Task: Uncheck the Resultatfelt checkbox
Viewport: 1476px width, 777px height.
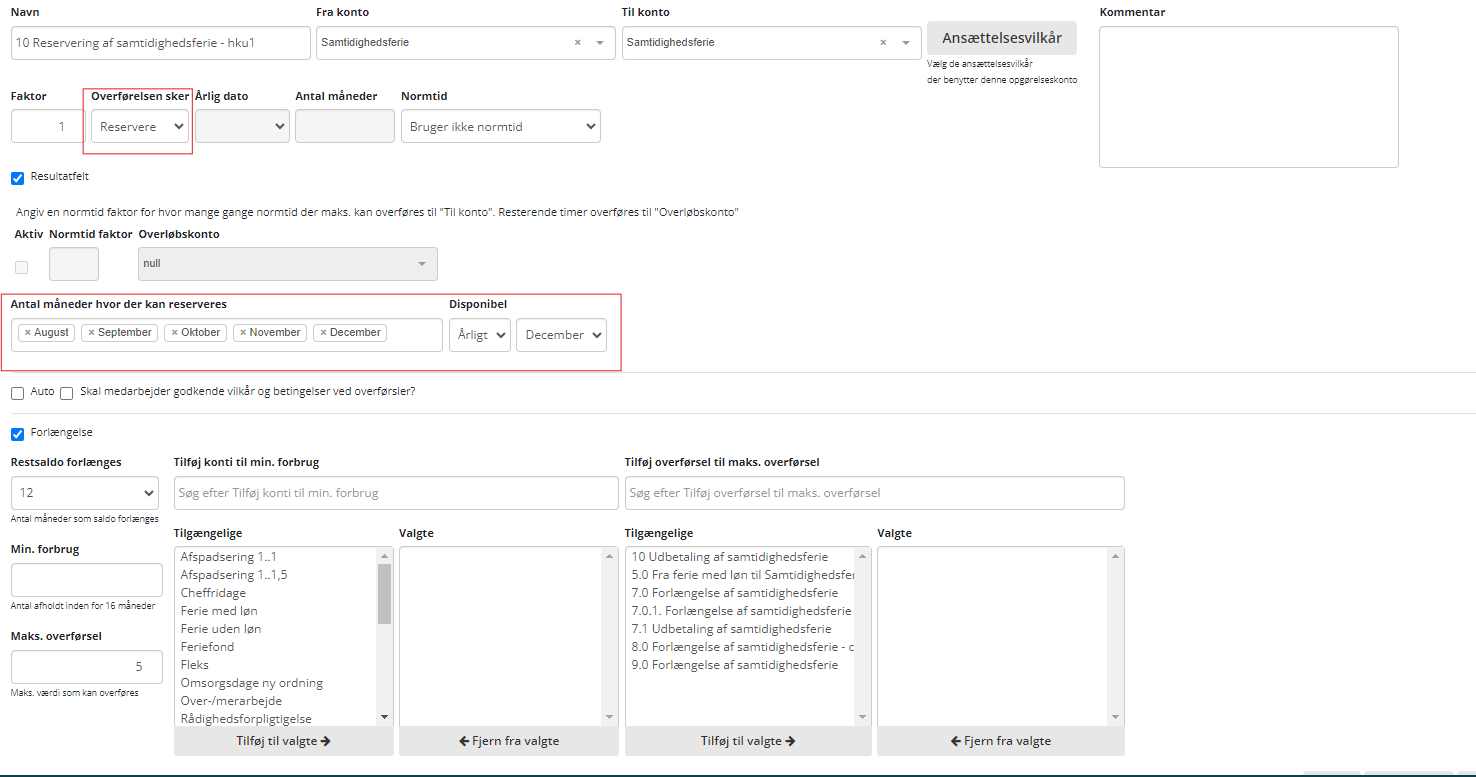Action: [17, 178]
